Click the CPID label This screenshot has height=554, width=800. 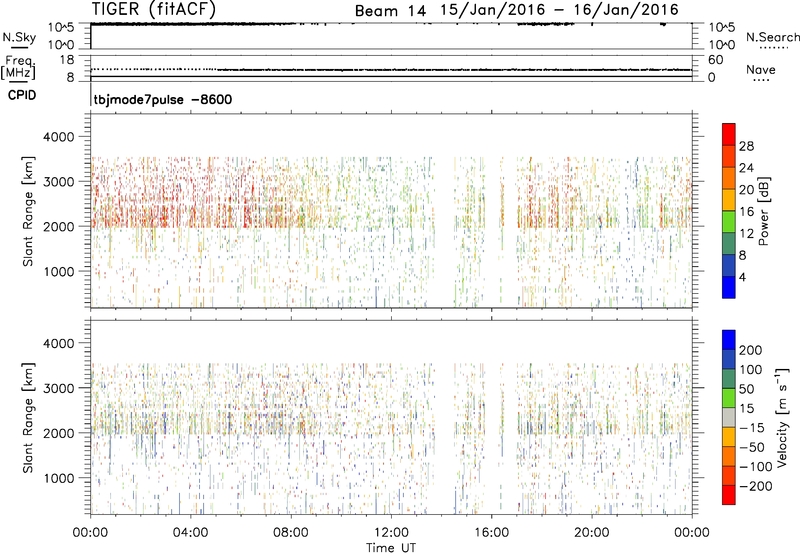[x=22, y=95]
